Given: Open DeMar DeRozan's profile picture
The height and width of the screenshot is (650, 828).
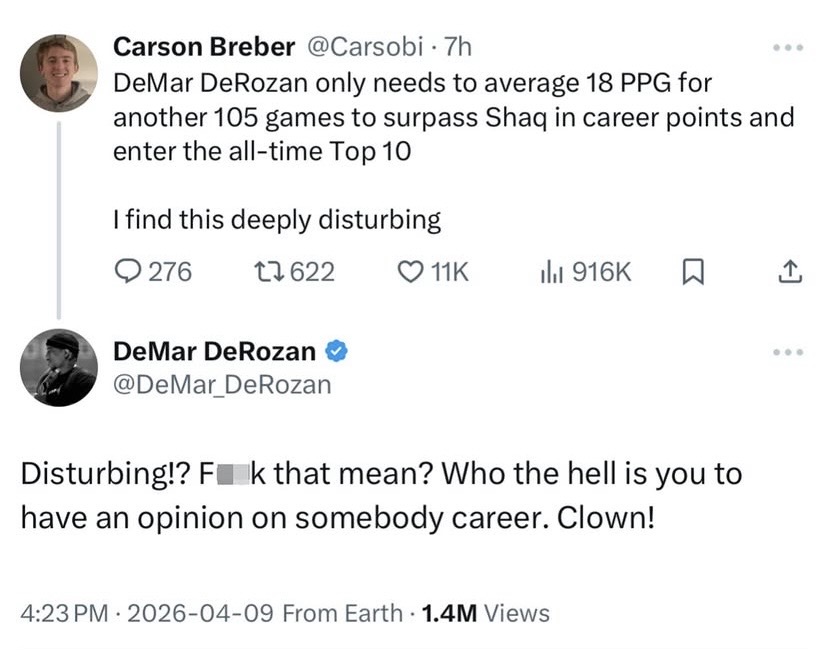Looking at the screenshot, I should click(59, 368).
